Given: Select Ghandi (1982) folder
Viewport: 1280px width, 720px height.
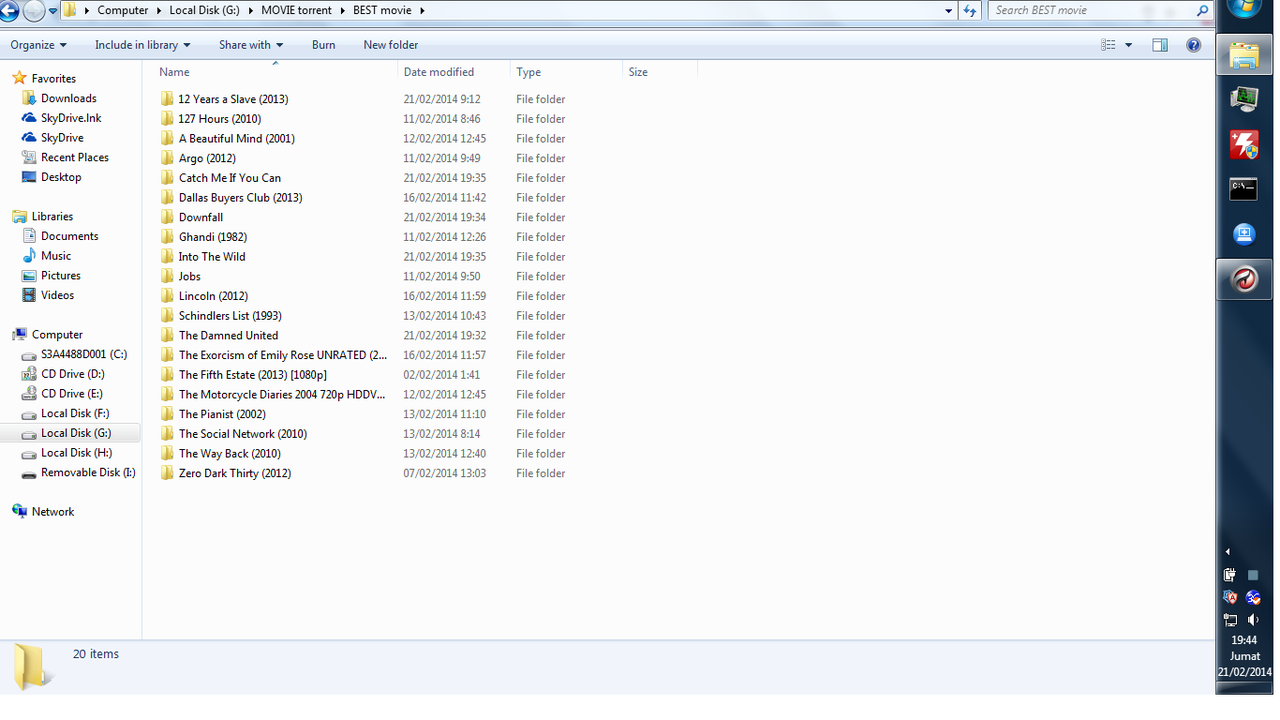Looking at the screenshot, I should point(212,237).
